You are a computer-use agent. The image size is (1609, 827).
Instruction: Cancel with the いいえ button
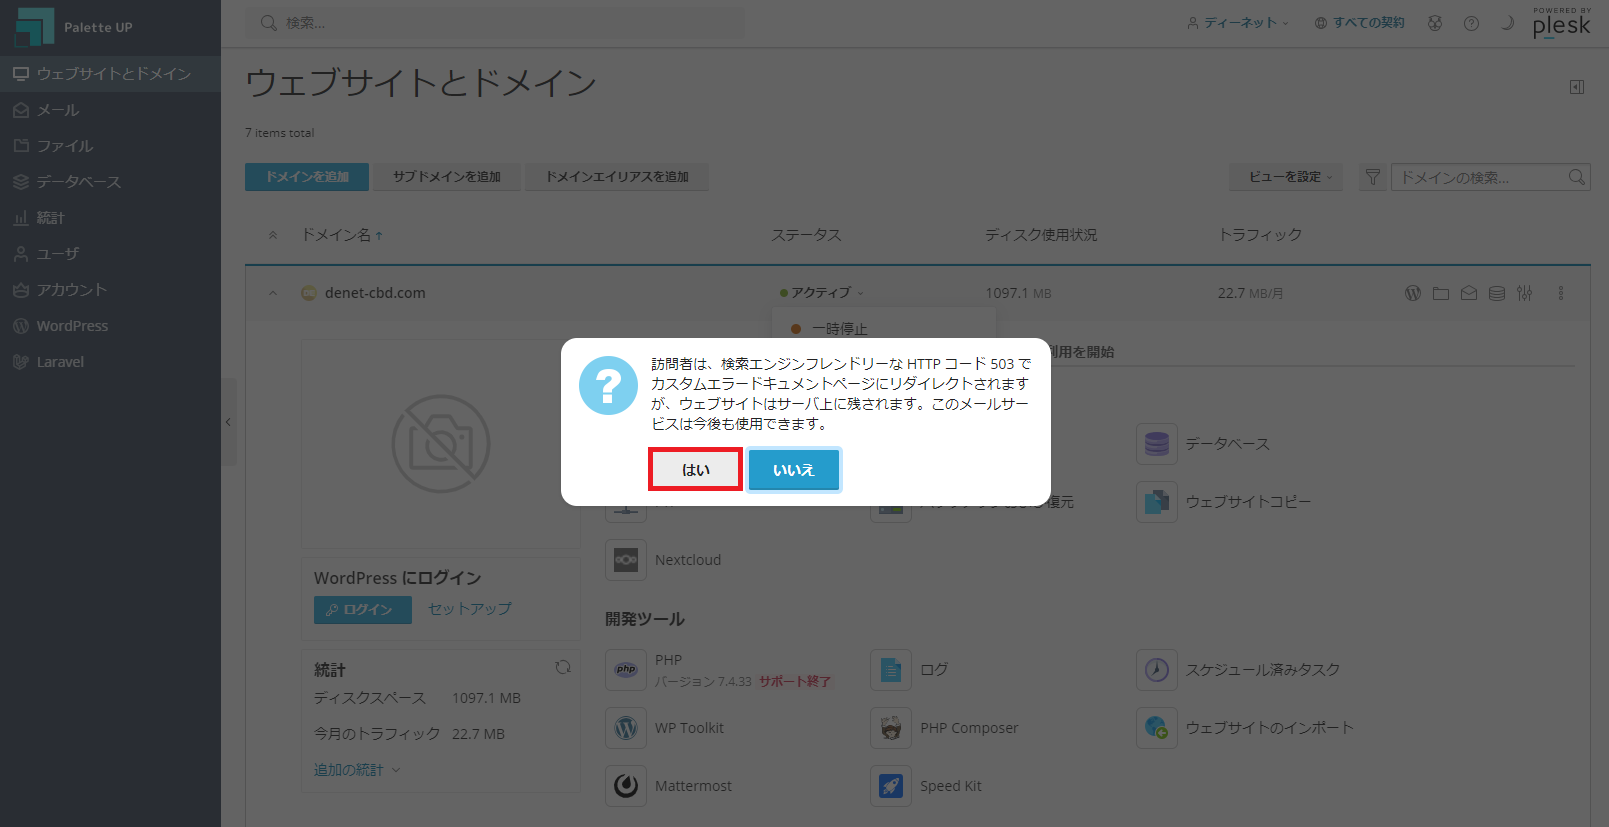pyautogui.click(x=793, y=469)
